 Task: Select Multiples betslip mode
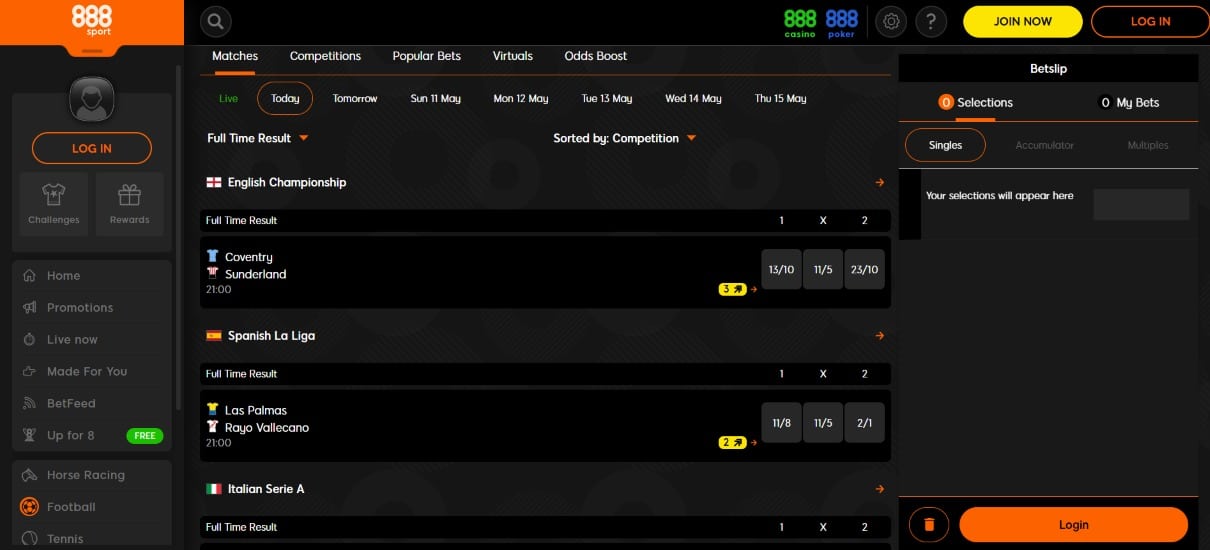click(x=1148, y=145)
